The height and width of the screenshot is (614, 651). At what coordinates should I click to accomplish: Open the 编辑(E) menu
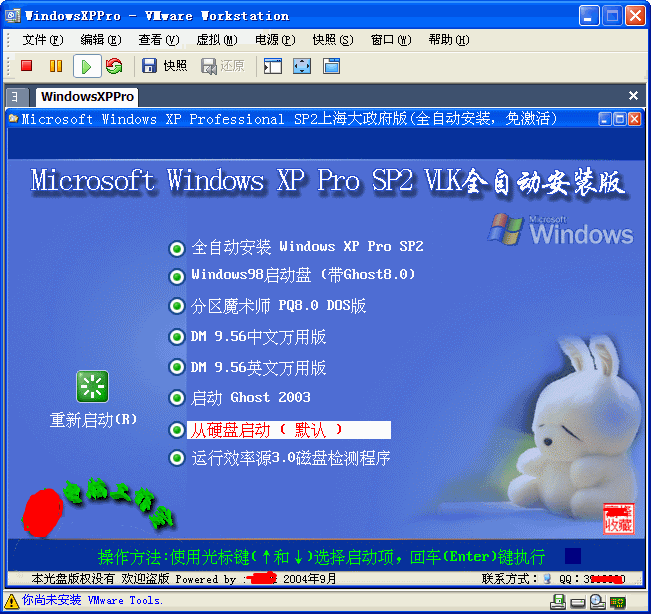(100, 40)
